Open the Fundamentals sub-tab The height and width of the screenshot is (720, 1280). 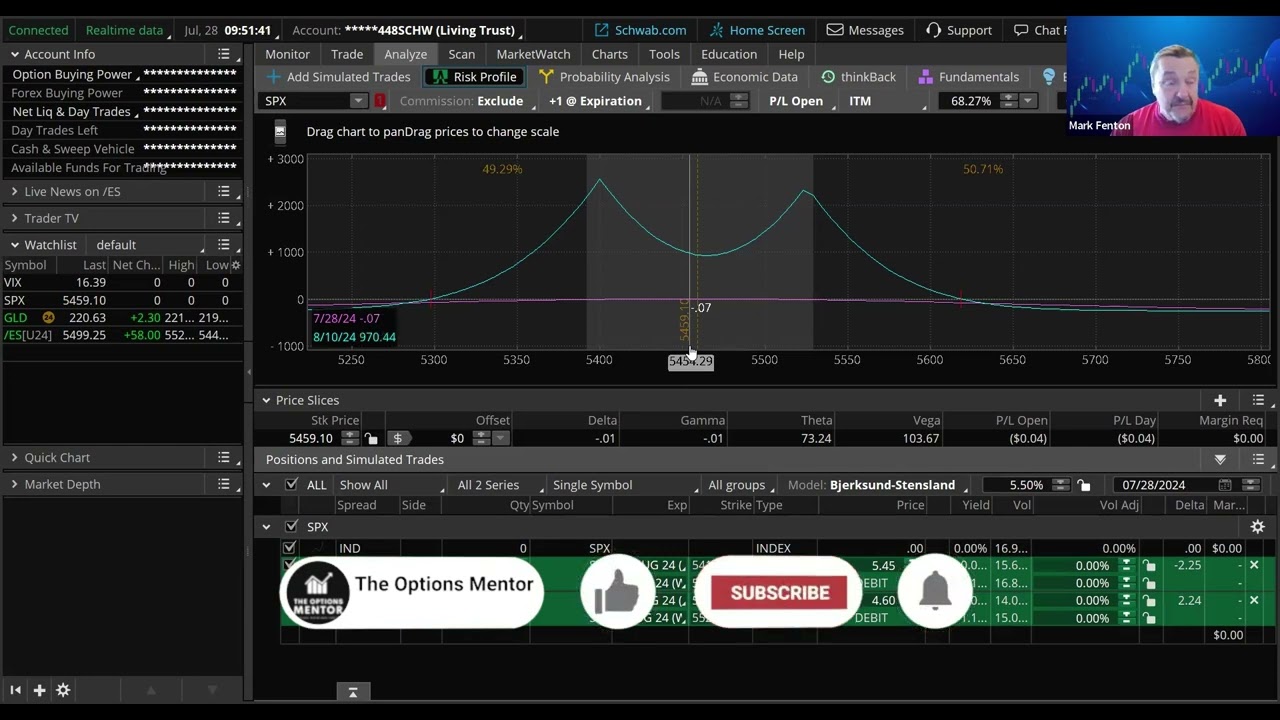(x=968, y=77)
